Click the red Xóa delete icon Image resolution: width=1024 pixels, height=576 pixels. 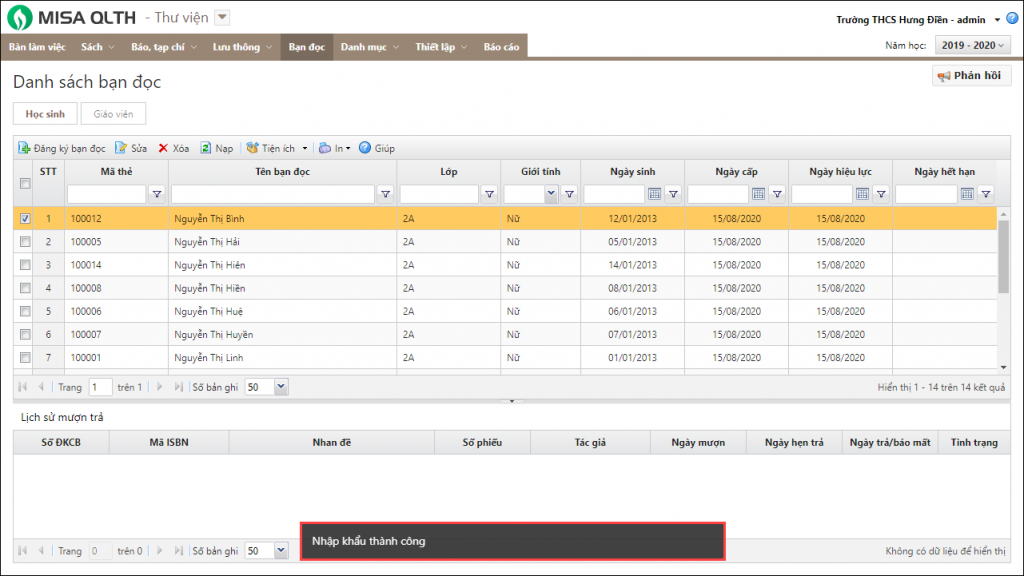pyautogui.click(x=163, y=148)
